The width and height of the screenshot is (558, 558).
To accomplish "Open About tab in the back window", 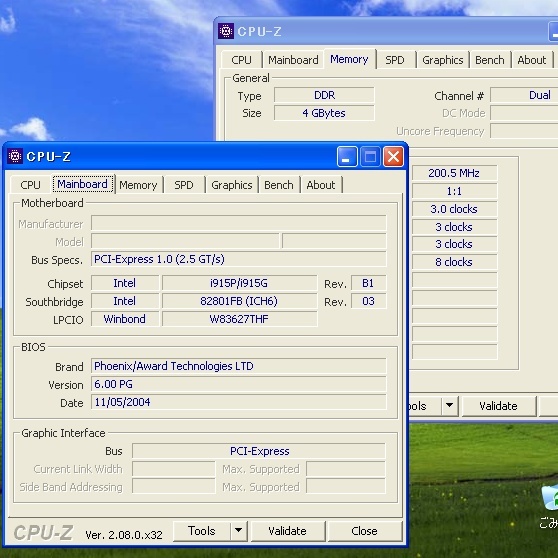I will (x=532, y=60).
